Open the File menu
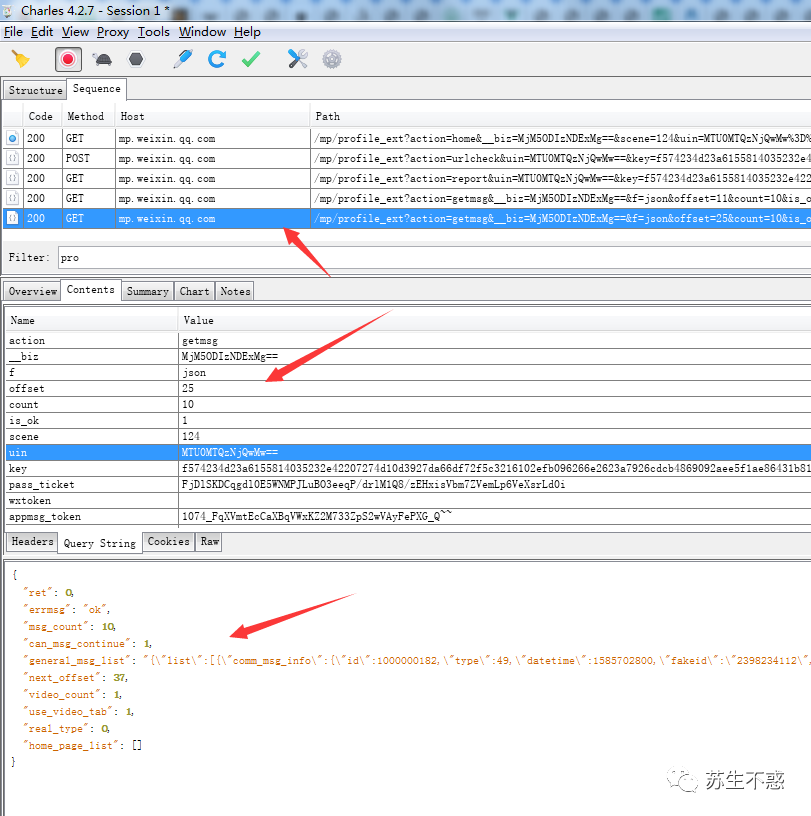The height and width of the screenshot is (816, 811). pos(13,32)
